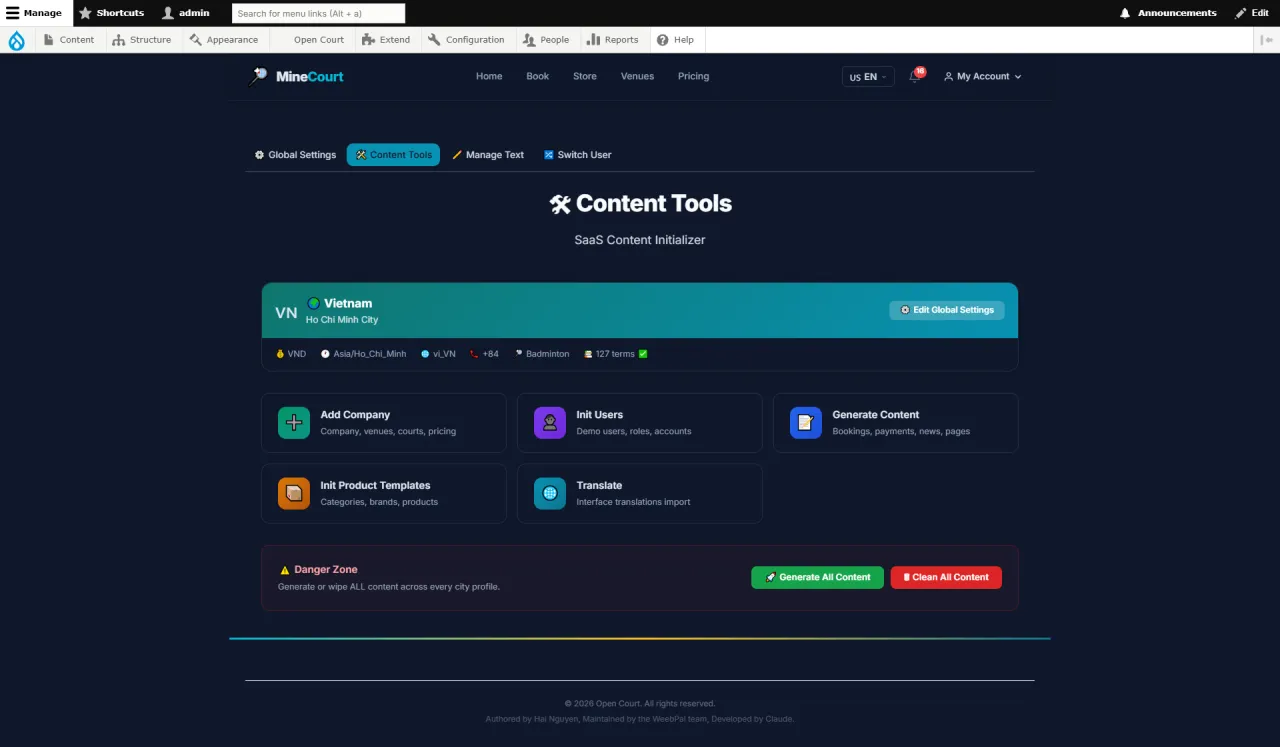Image resolution: width=1280 pixels, height=747 pixels.
Task: Click the phone icon beside +84
Action: click(474, 354)
